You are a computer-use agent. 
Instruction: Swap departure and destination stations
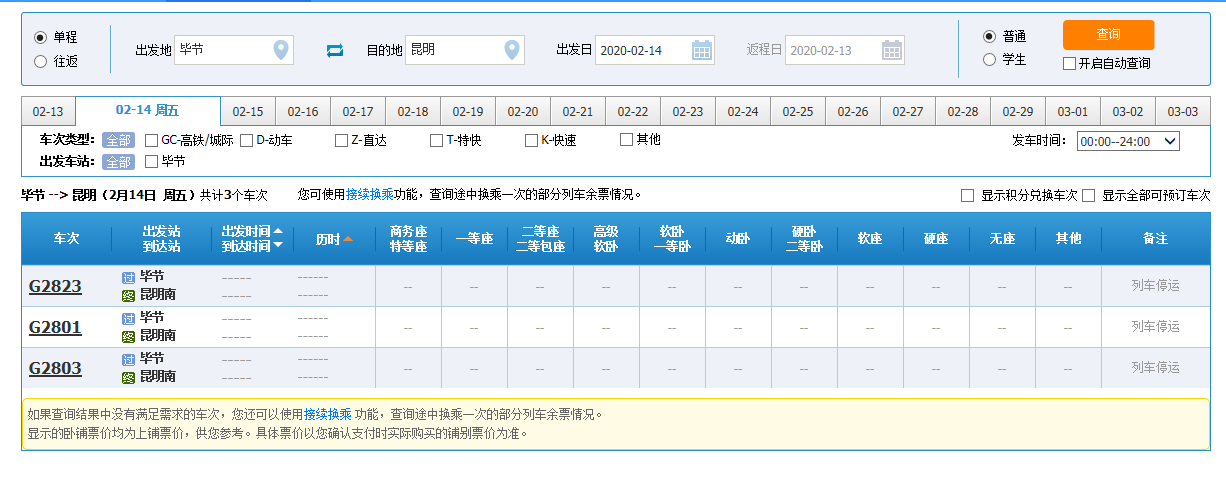coord(335,50)
